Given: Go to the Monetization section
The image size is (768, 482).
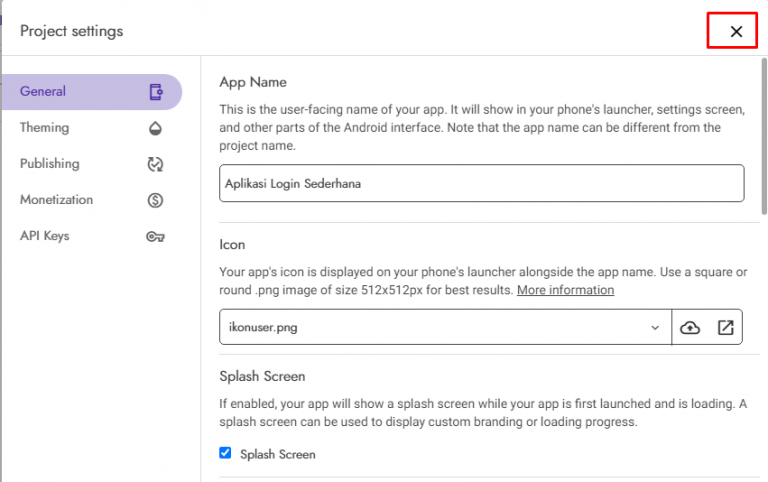Looking at the screenshot, I should (56, 200).
